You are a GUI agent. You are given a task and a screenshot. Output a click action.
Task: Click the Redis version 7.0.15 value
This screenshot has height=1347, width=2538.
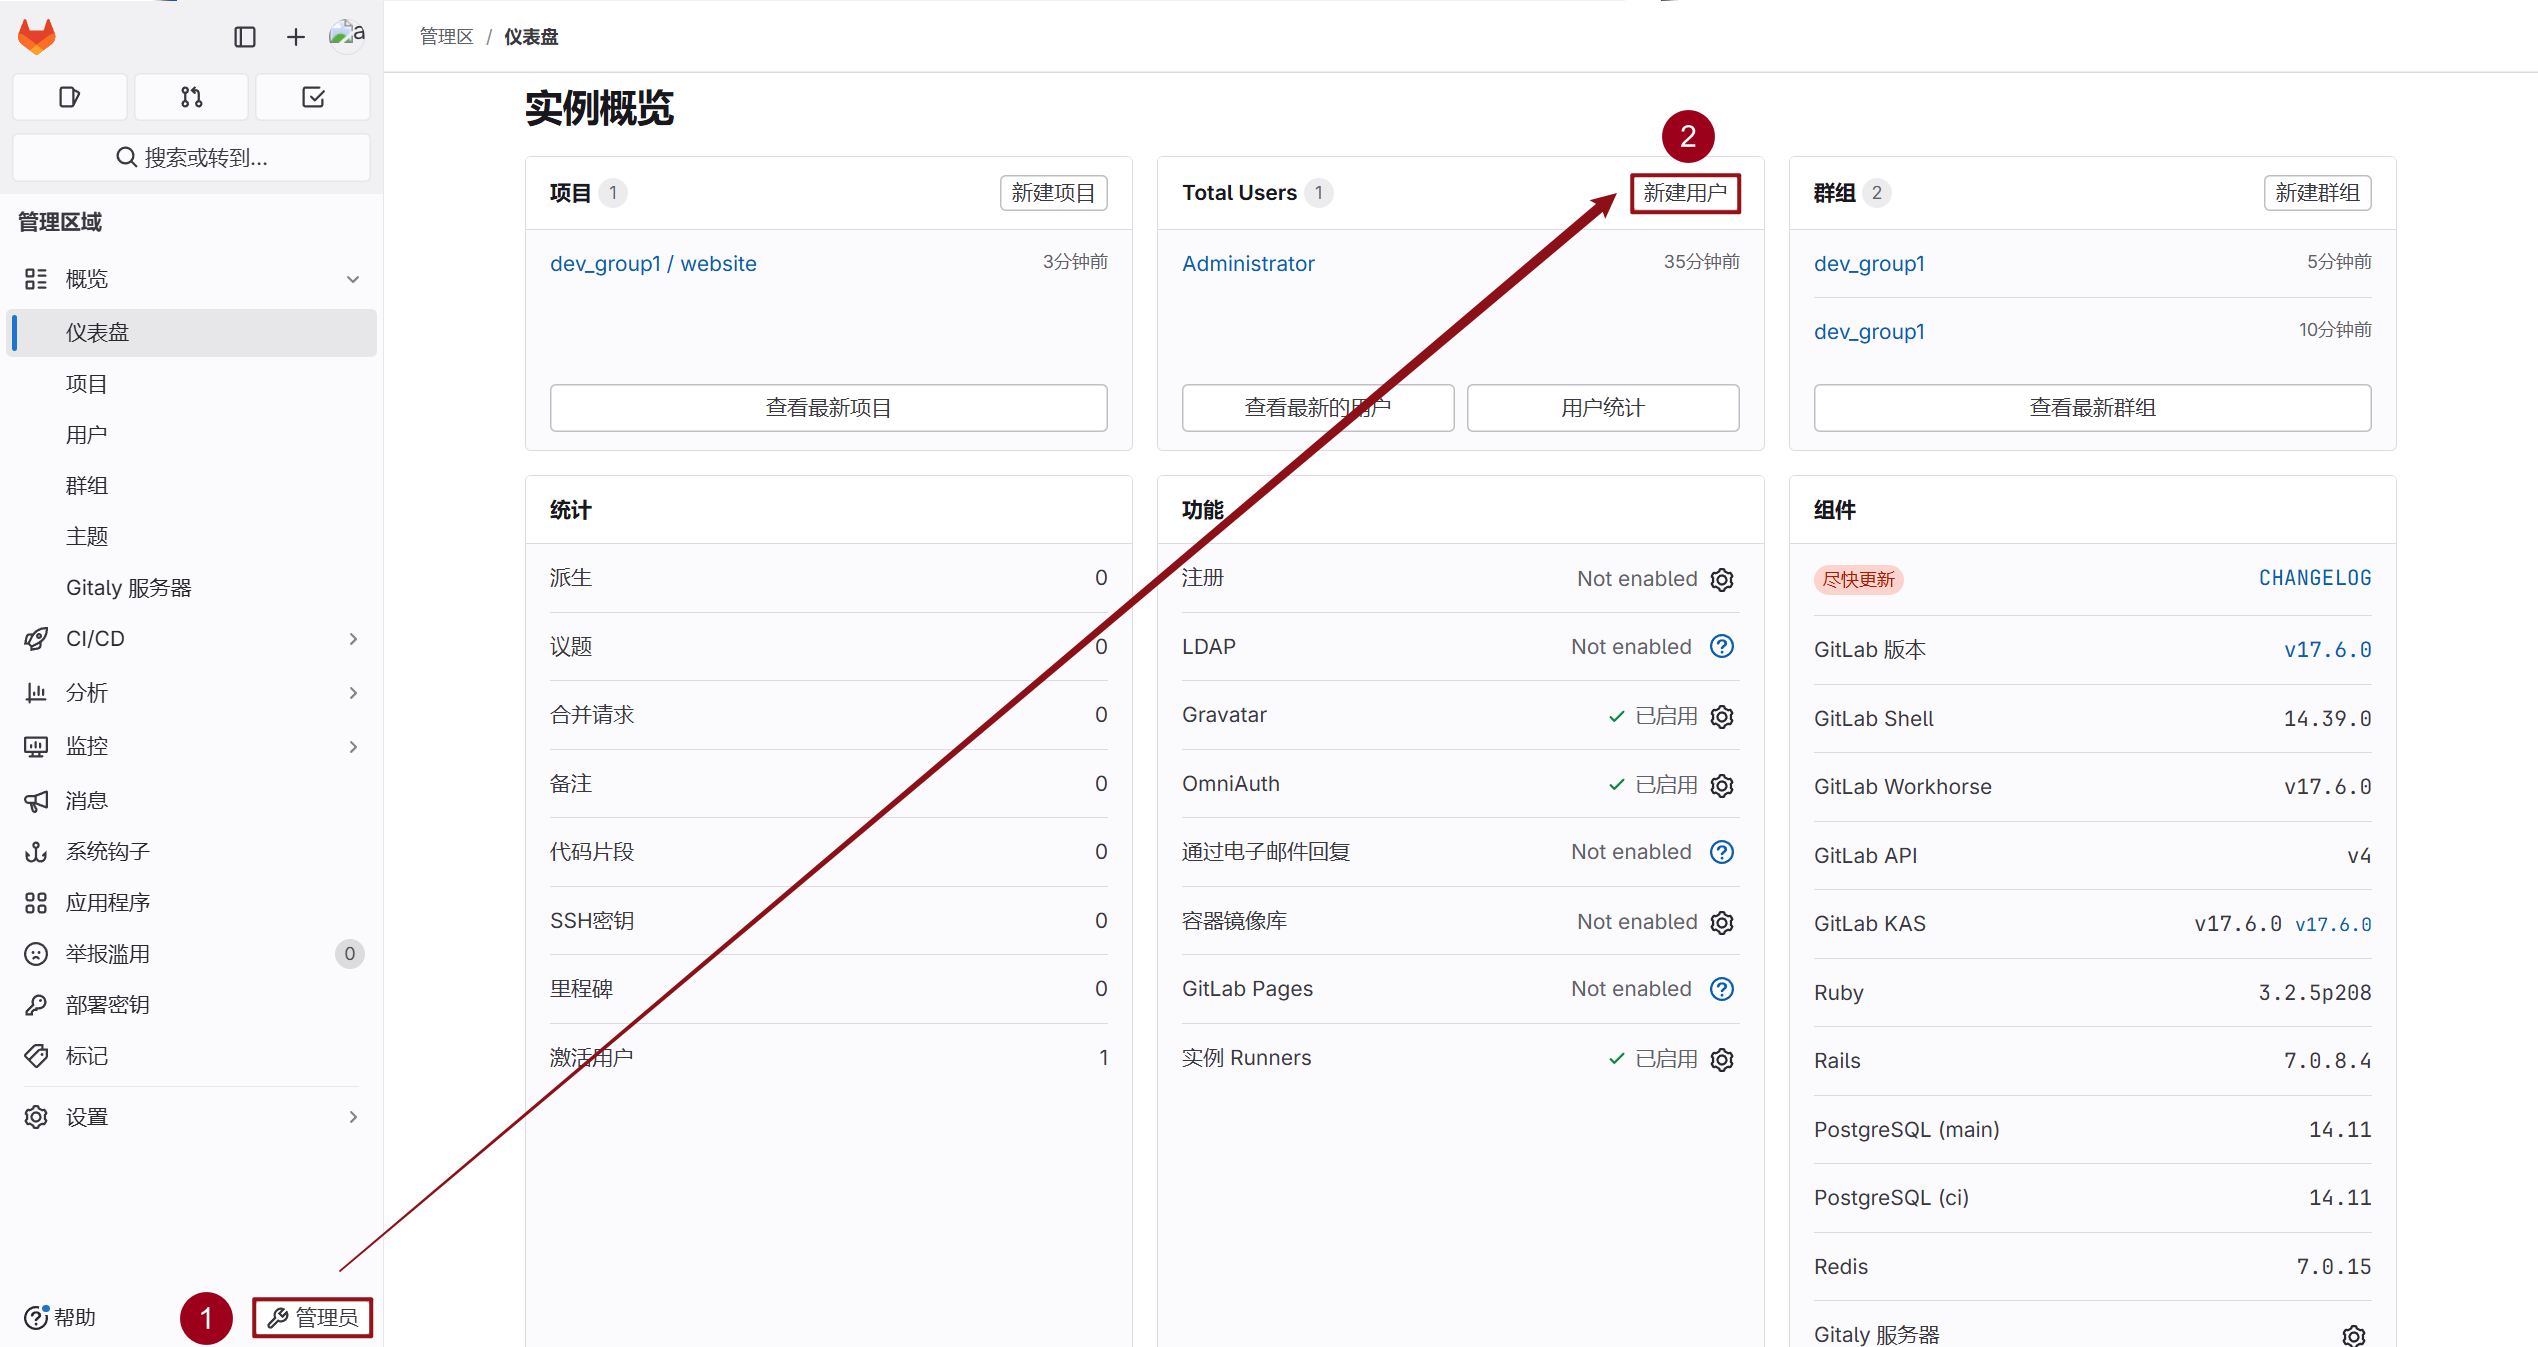coord(2334,1267)
